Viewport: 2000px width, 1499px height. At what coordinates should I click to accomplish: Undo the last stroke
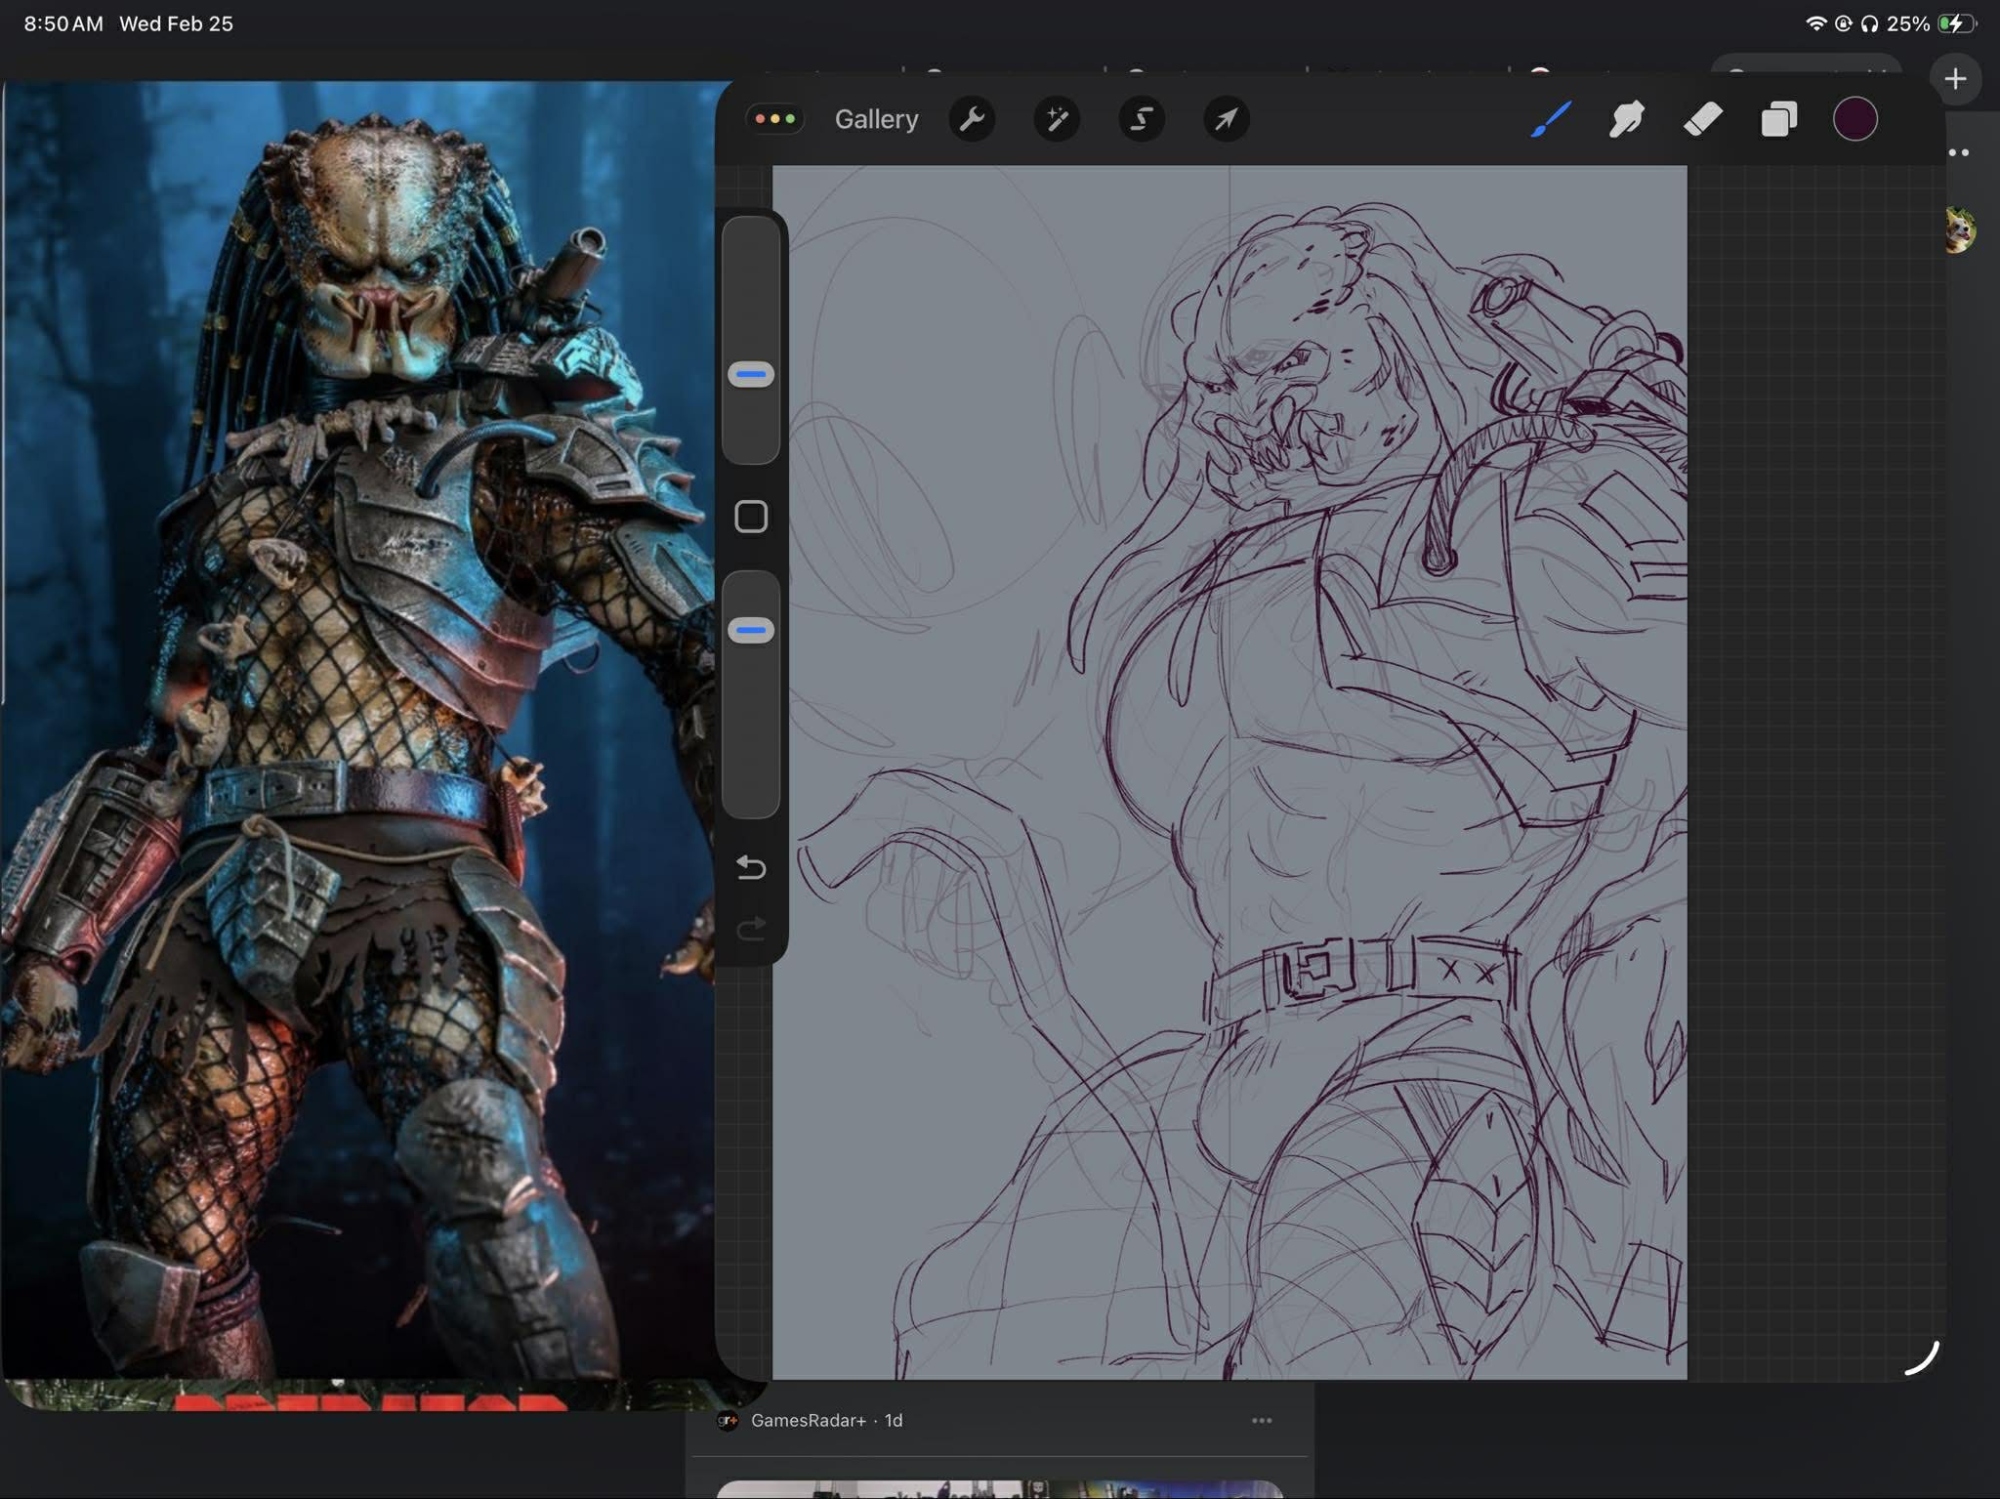(751, 867)
